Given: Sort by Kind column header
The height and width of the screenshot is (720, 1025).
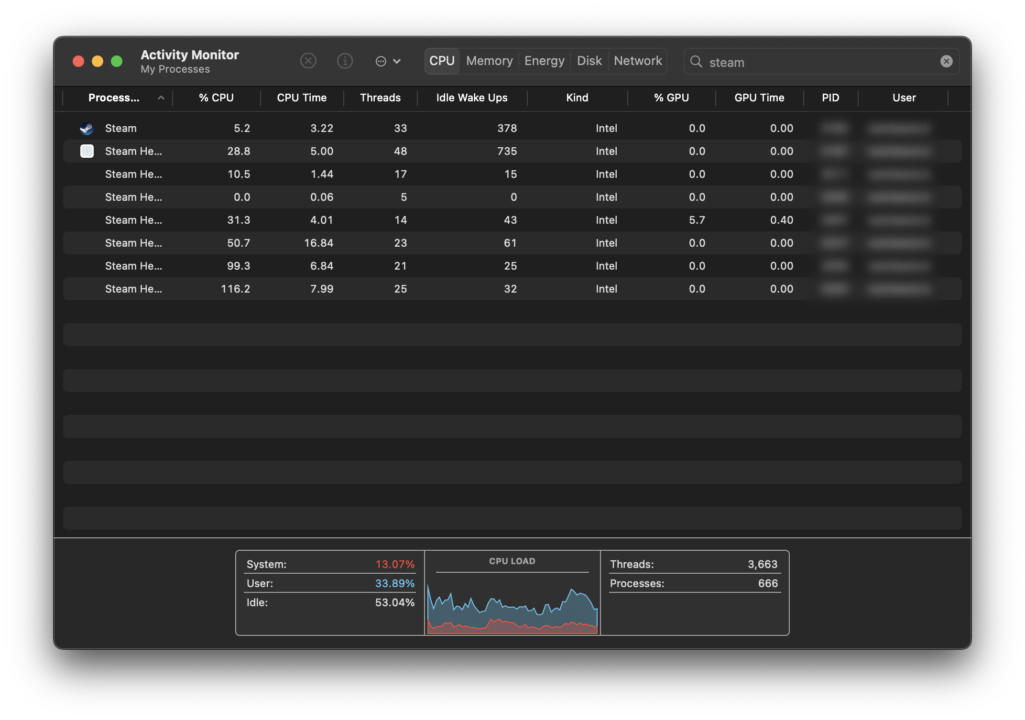Looking at the screenshot, I should pyautogui.click(x=577, y=97).
